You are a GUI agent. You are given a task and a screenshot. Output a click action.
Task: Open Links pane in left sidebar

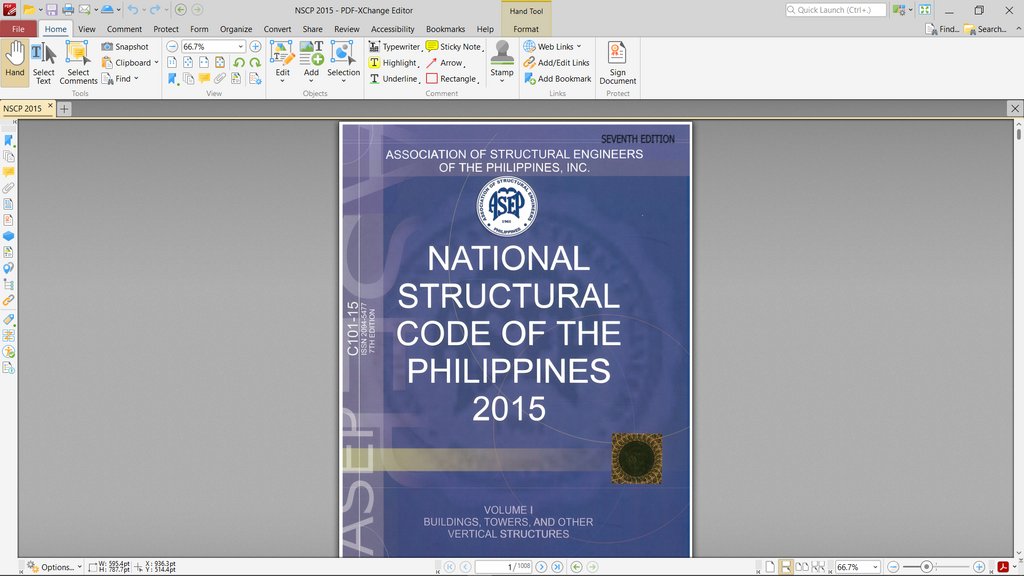(8, 300)
